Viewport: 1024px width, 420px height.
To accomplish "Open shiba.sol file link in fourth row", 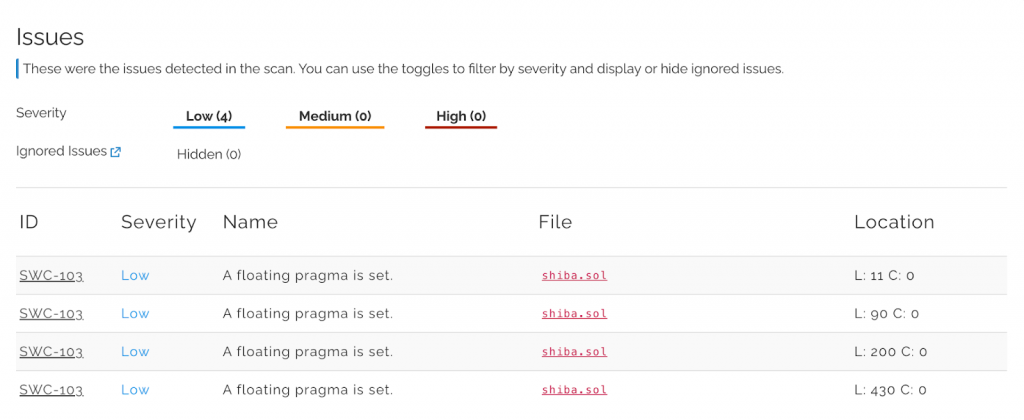I will (574, 390).
